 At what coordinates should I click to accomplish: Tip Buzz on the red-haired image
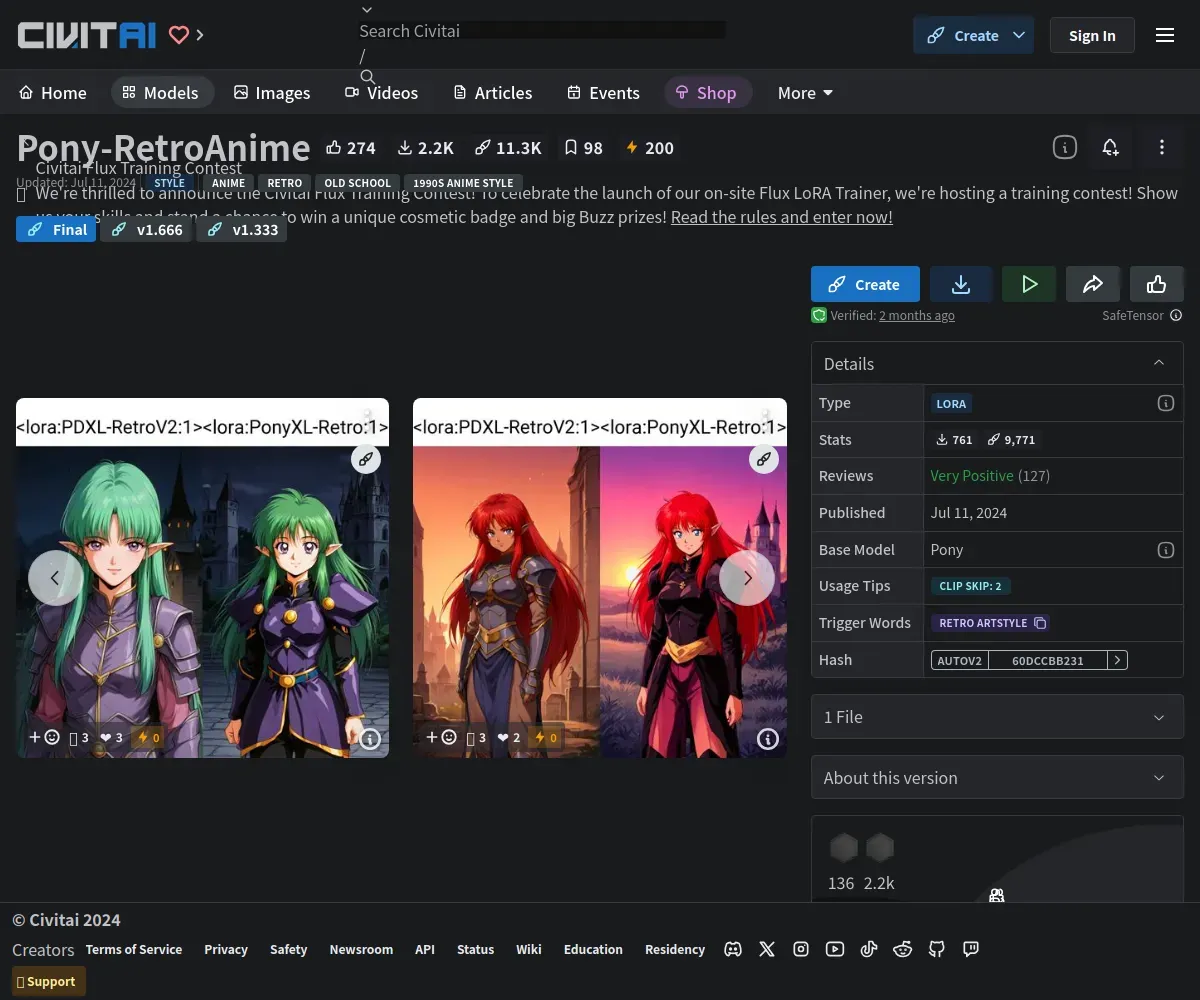pos(546,738)
